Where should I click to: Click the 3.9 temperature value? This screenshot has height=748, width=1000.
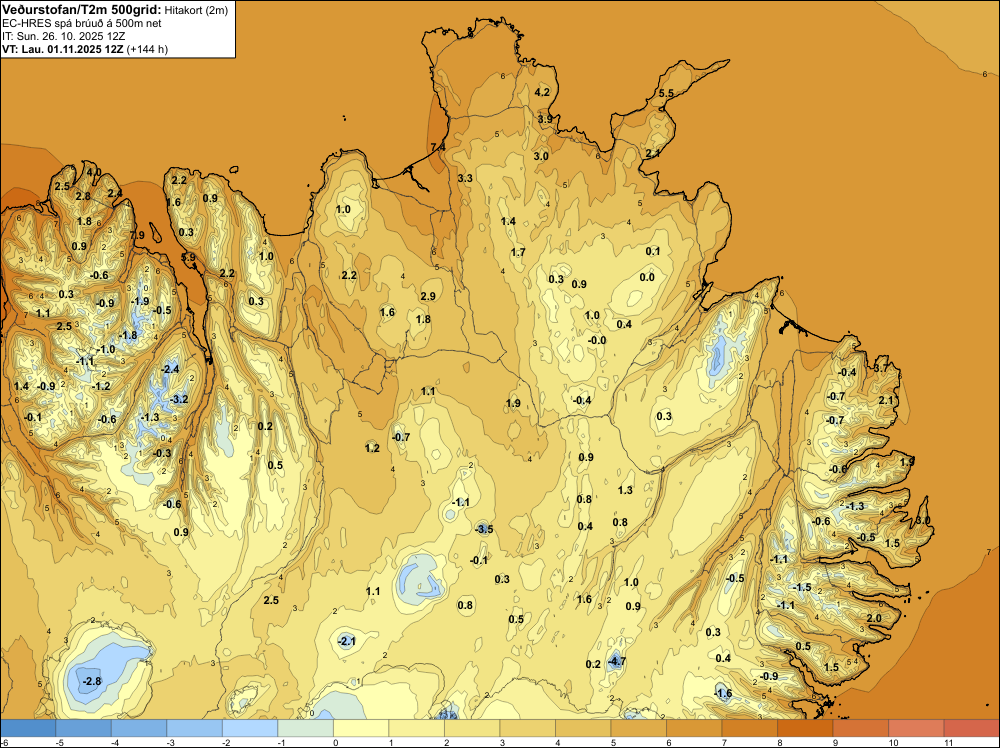545,119
